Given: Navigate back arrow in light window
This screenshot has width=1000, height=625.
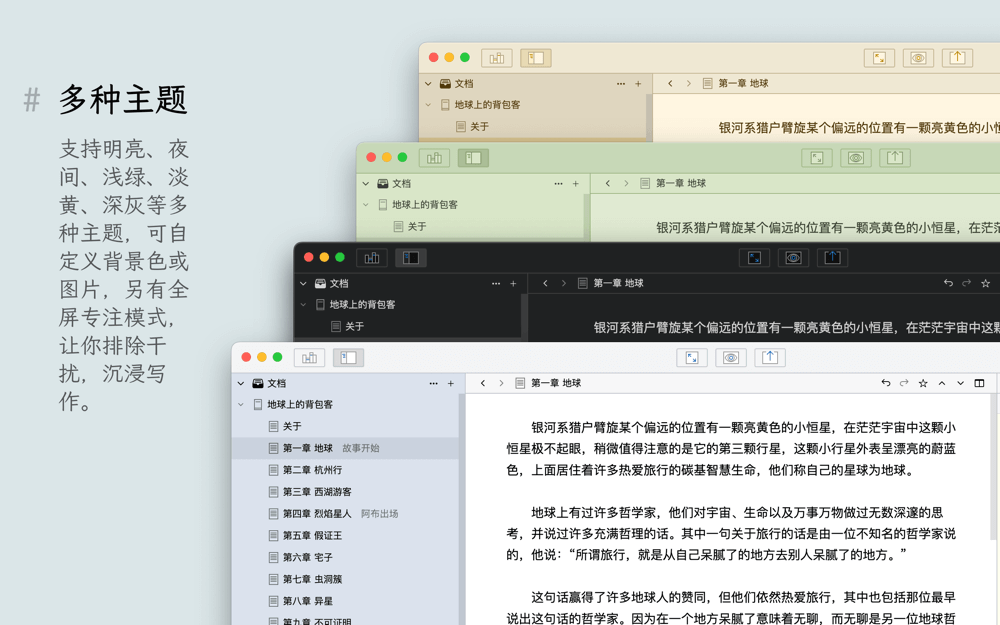Looking at the screenshot, I should pyautogui.click(x=483, y=383).
